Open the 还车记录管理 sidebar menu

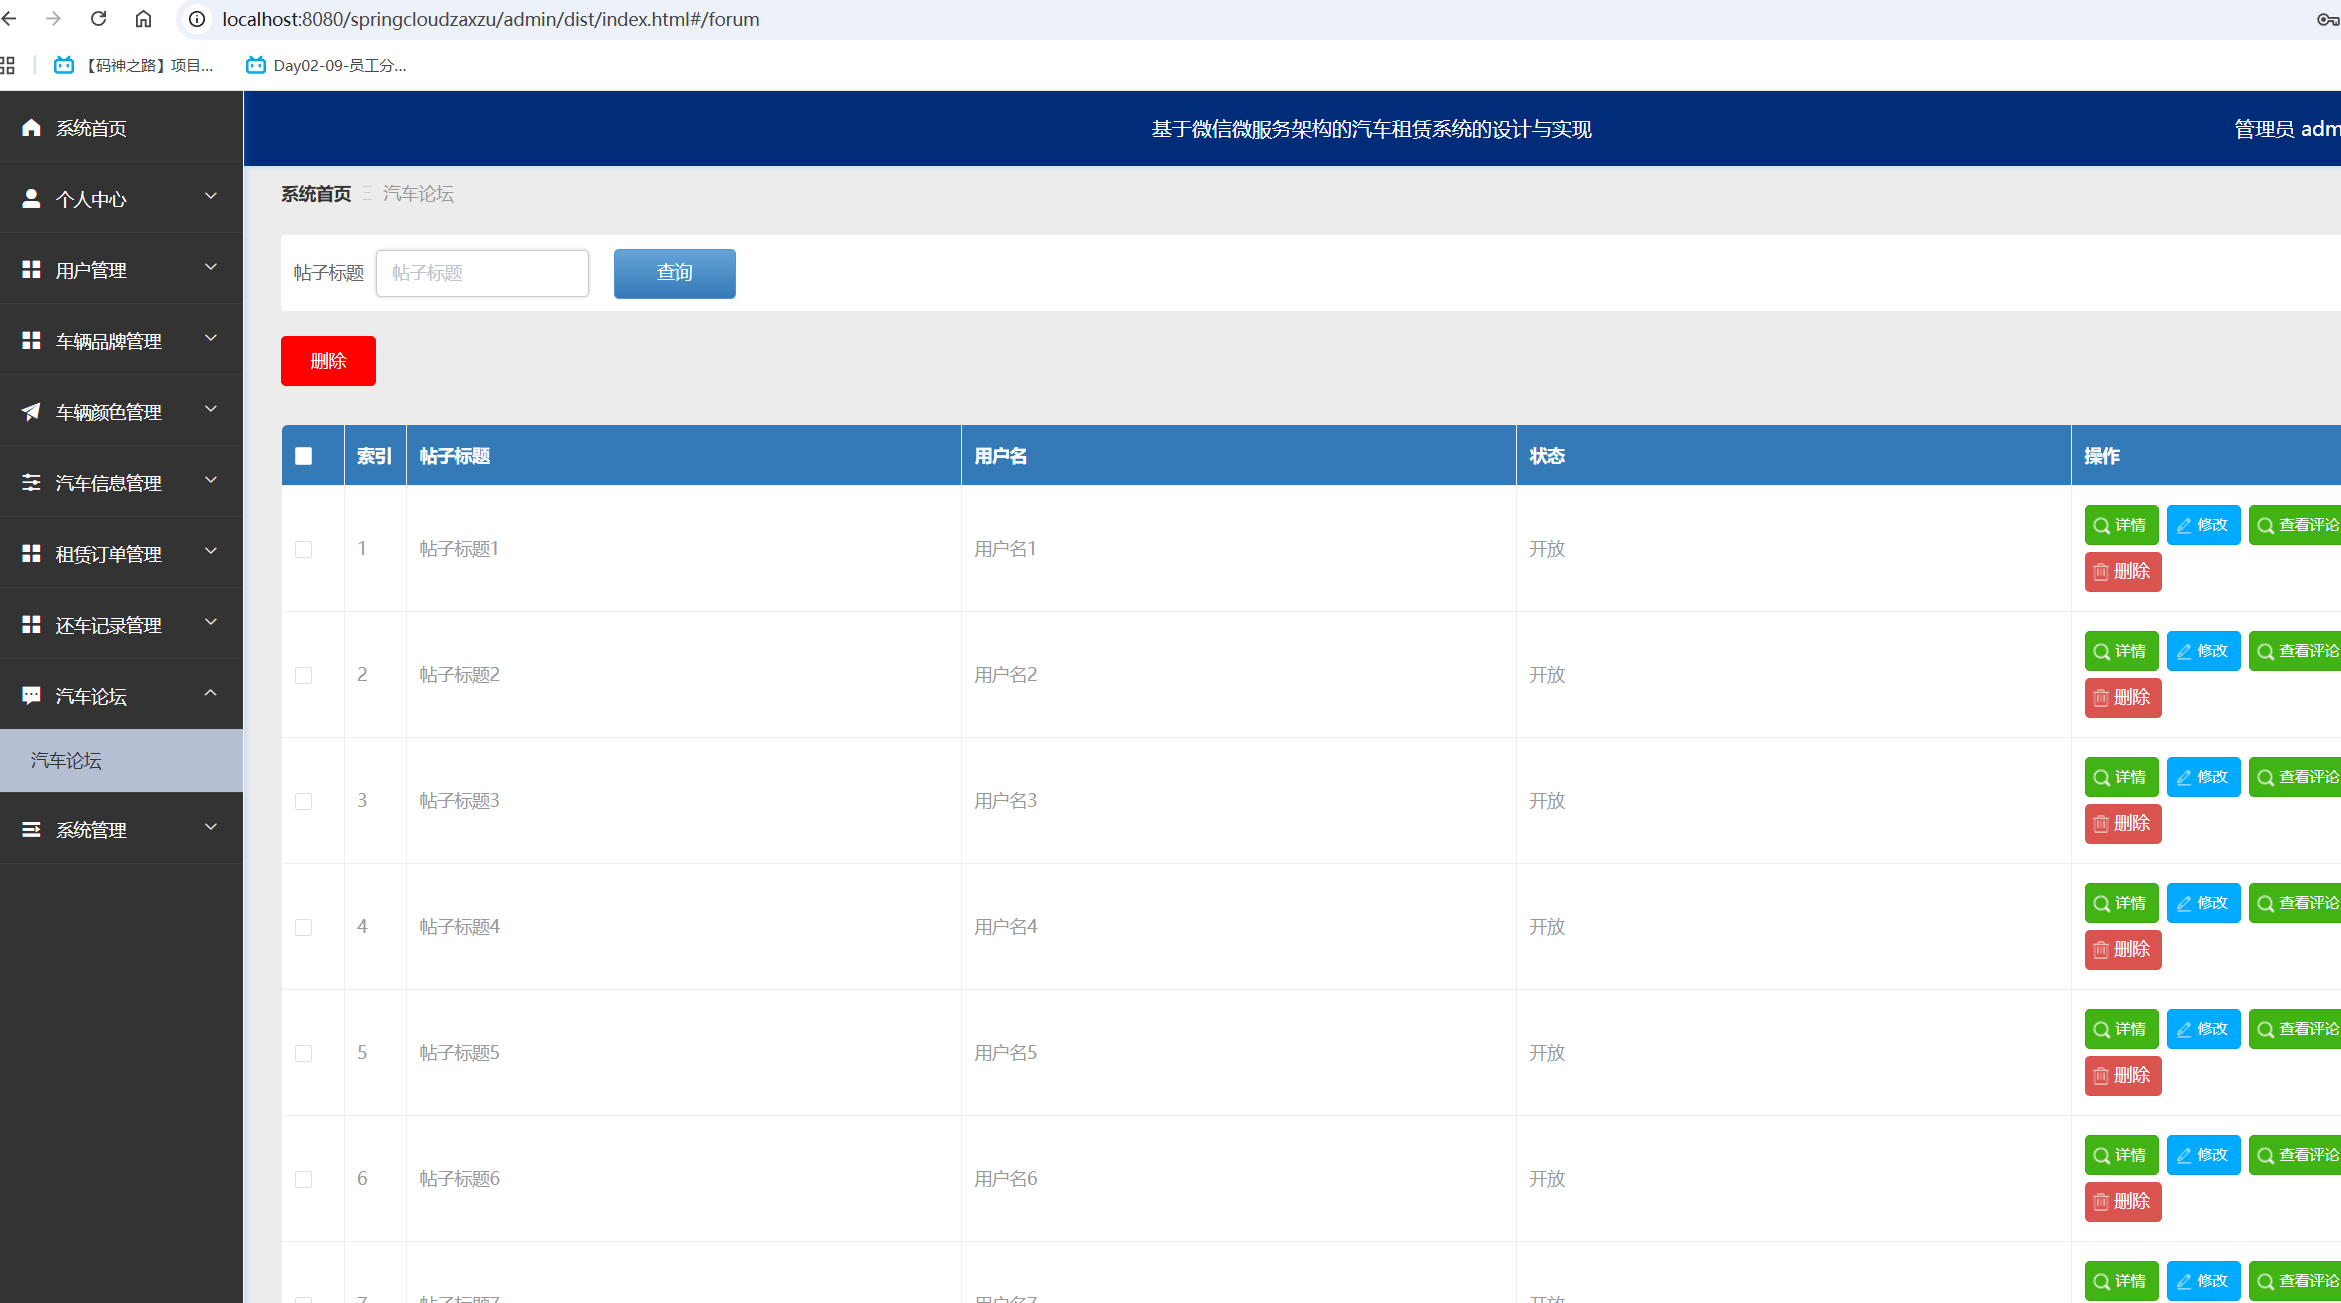tap(108, 625)
